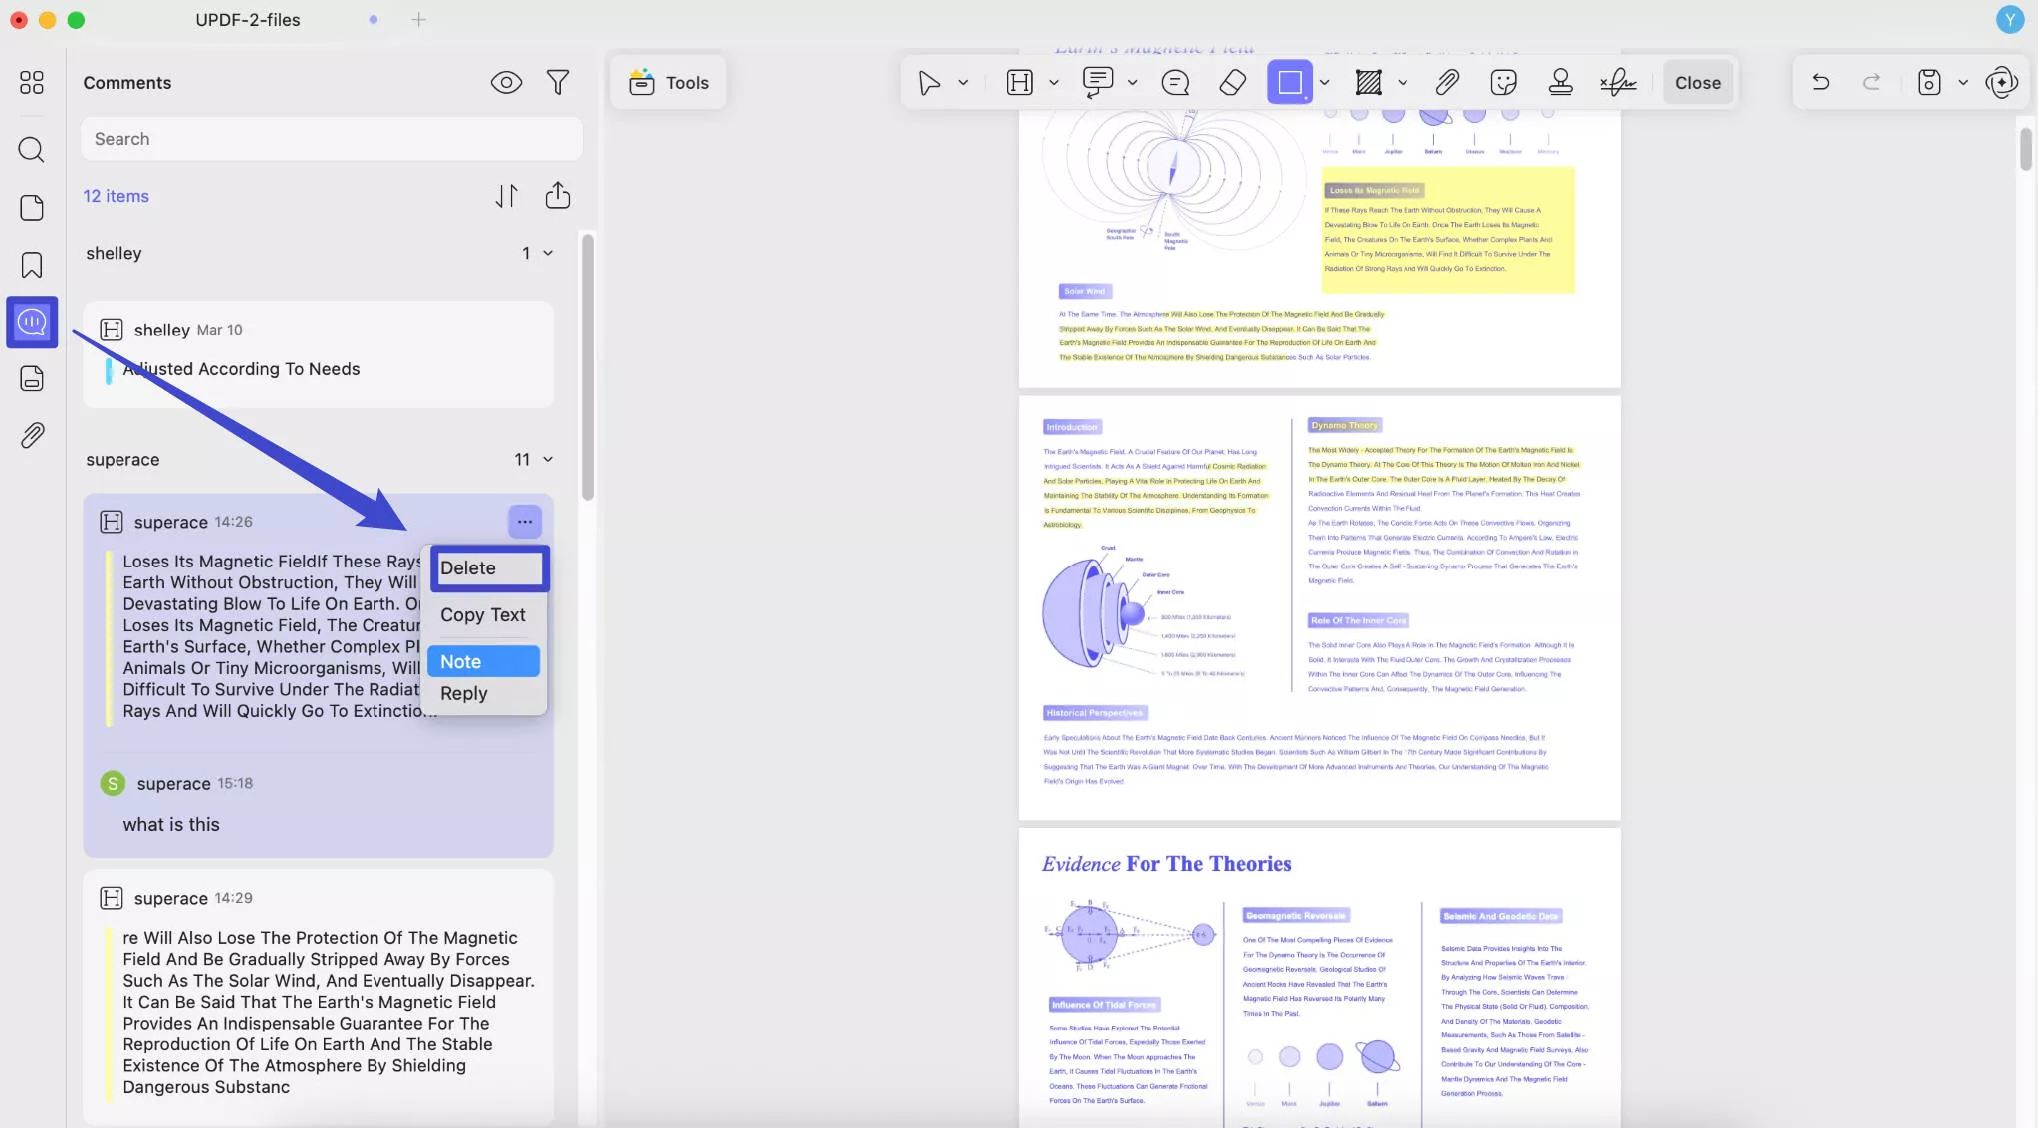Undo the last action

[1821, 83]
